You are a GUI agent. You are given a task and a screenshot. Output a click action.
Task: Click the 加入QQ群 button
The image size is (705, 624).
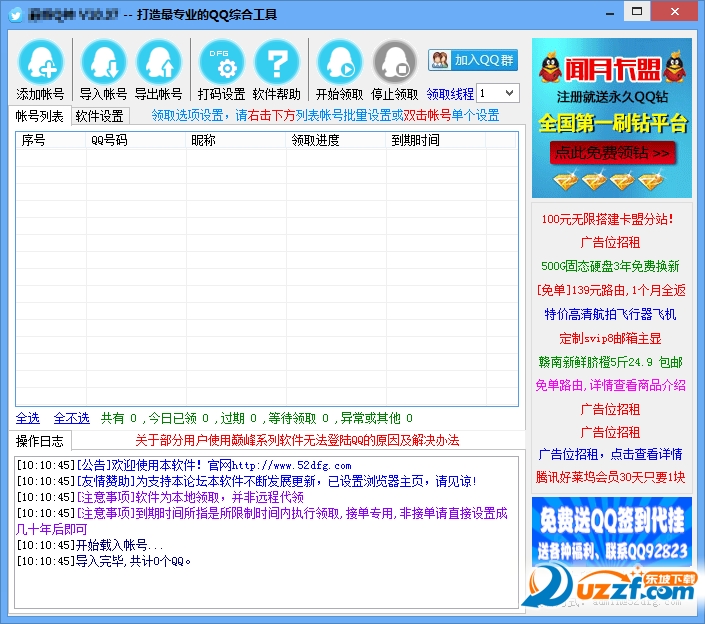[x=473, y=60]
